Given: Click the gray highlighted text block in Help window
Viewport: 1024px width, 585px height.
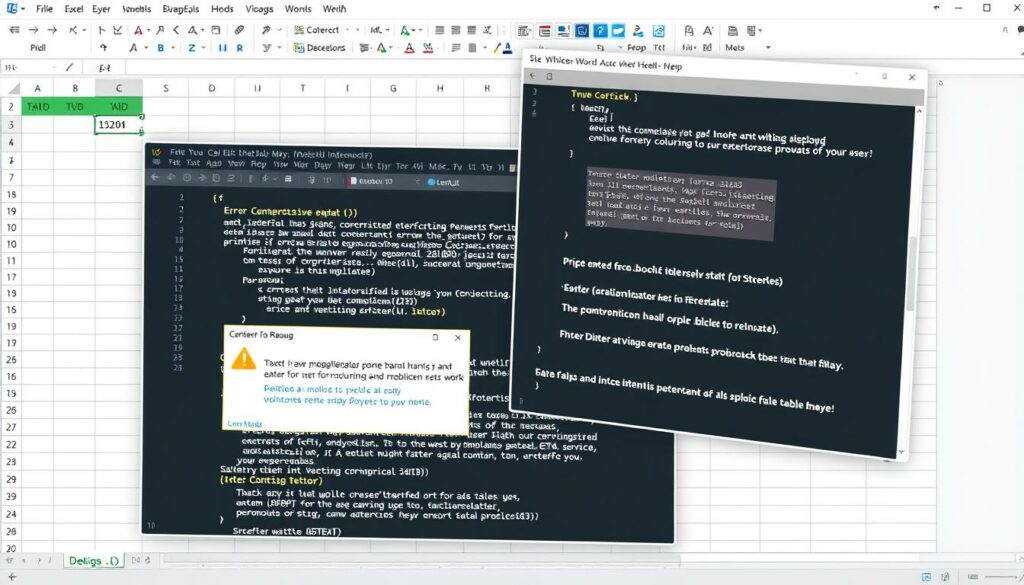Looking at the screenshot, I should click(x=680, y=204).
